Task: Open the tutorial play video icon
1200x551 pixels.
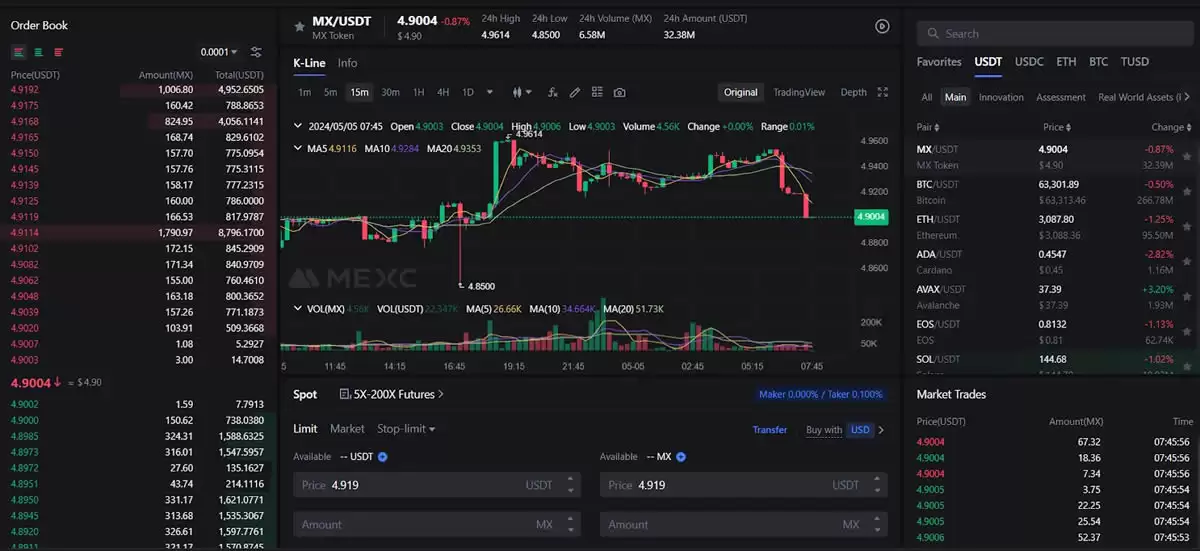Action: (x=882, y=27)
